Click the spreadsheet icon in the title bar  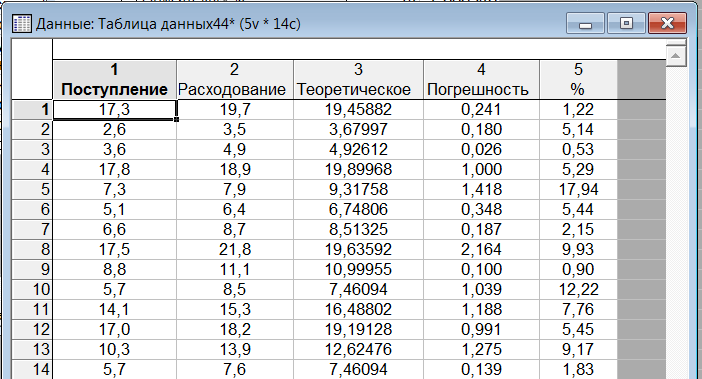(21, 24)
